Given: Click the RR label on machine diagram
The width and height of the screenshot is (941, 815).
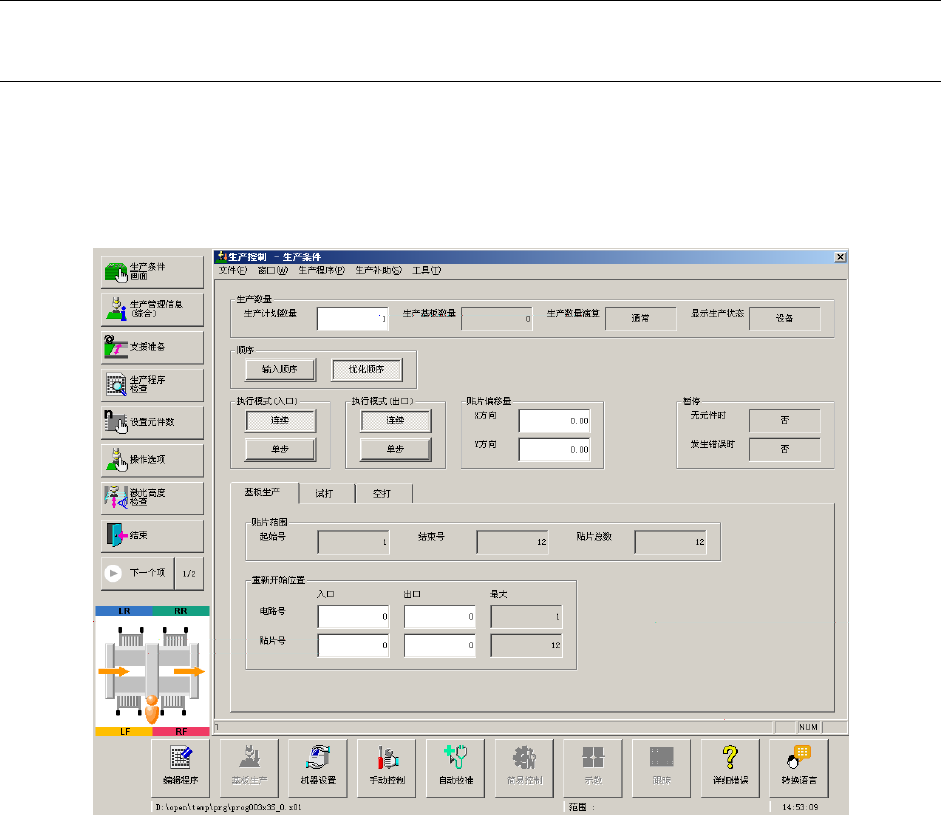Looking at the screenshot, I should click(x=181, y=611).
